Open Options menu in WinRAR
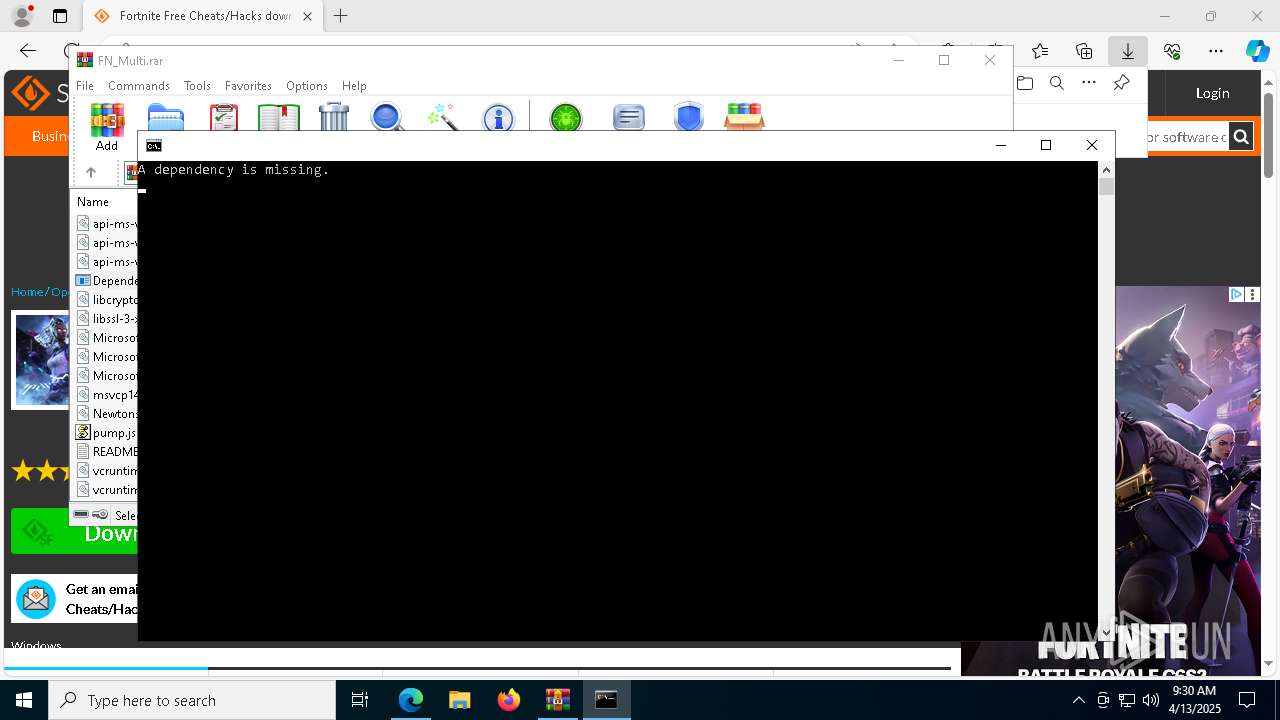This screenshot has width=1280, height=720. 306,86
